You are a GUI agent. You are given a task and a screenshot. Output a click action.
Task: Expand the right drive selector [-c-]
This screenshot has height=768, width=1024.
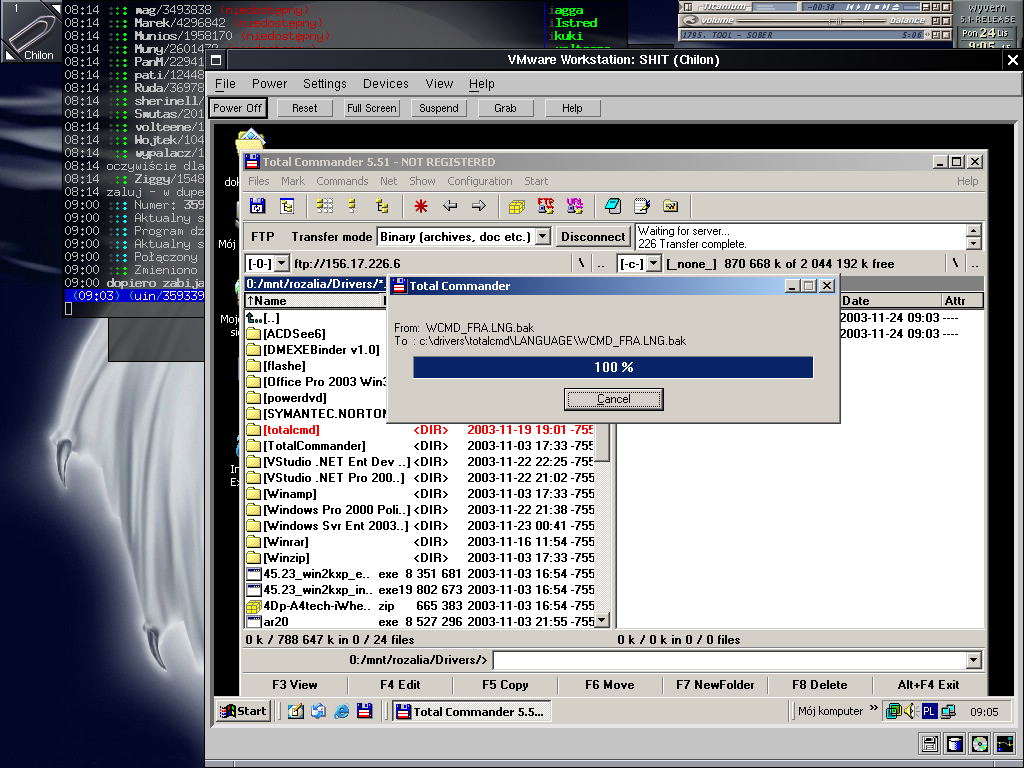tap(653, 264)
